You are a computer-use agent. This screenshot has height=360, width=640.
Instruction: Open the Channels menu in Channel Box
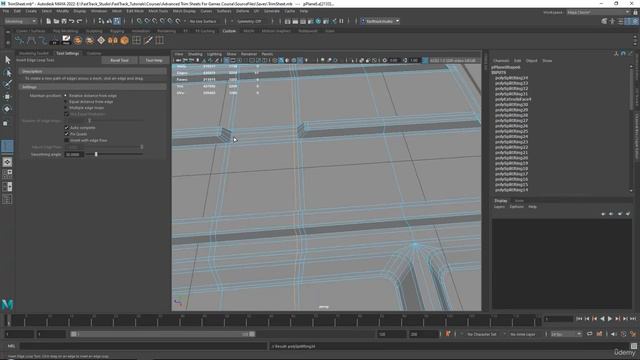(501, 61)
